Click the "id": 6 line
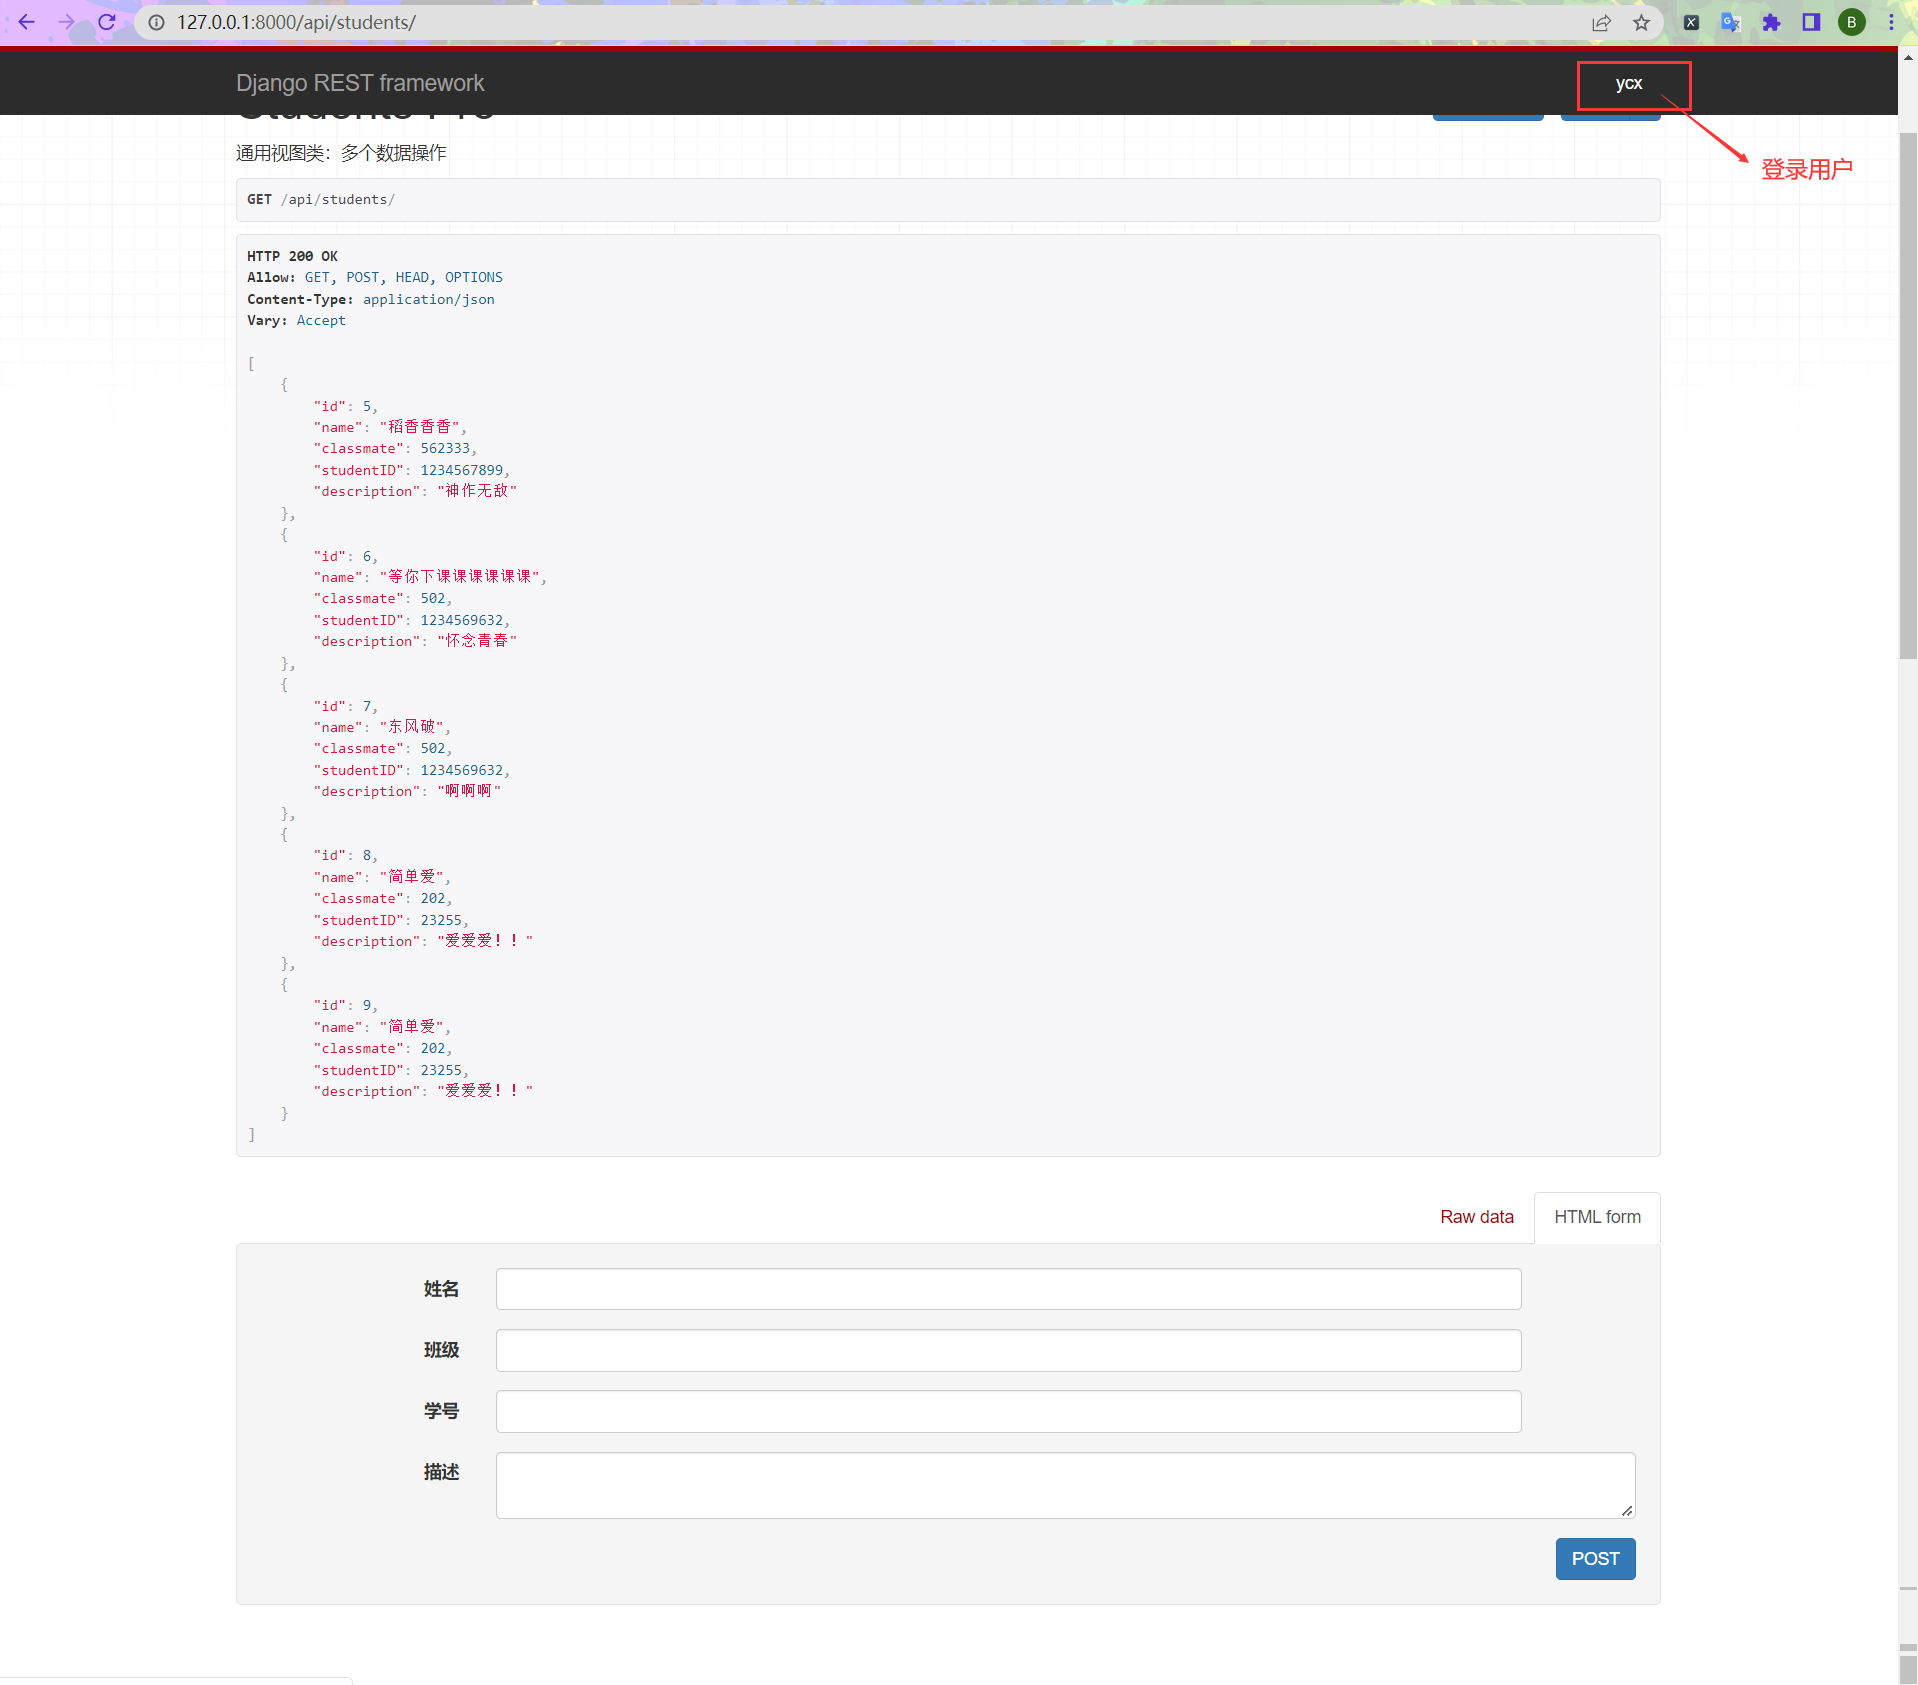 tap(345, 556)
